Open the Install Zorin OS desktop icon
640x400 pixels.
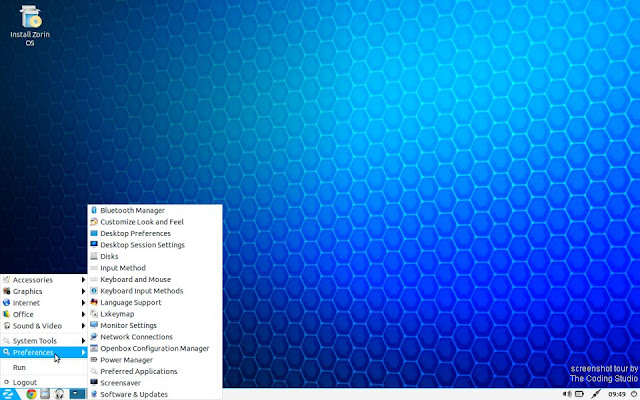coord(30,25)
